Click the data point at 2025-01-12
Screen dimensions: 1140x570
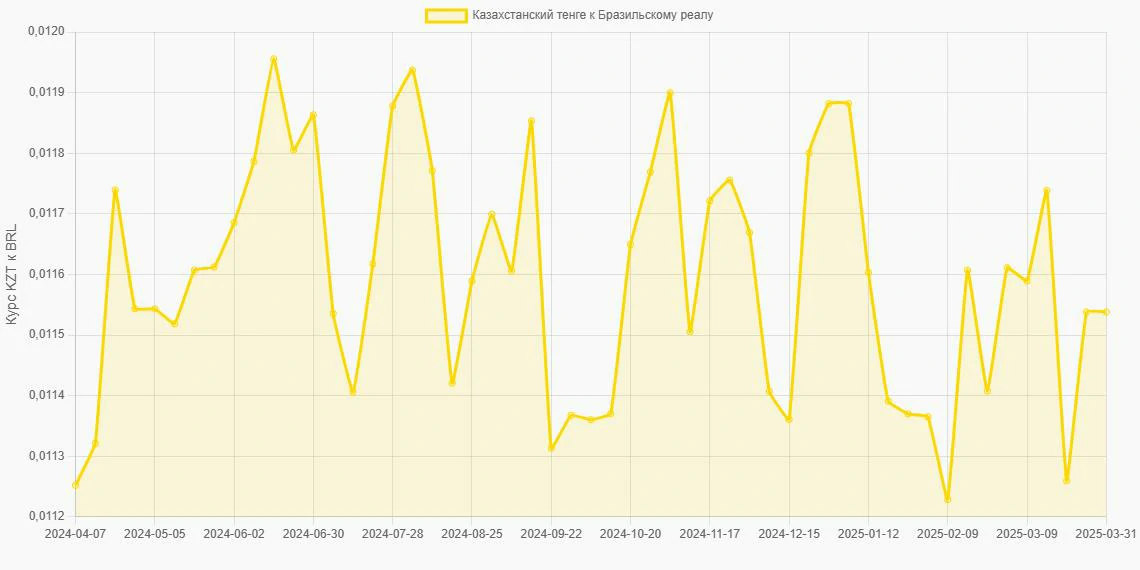tap(868, 272)
